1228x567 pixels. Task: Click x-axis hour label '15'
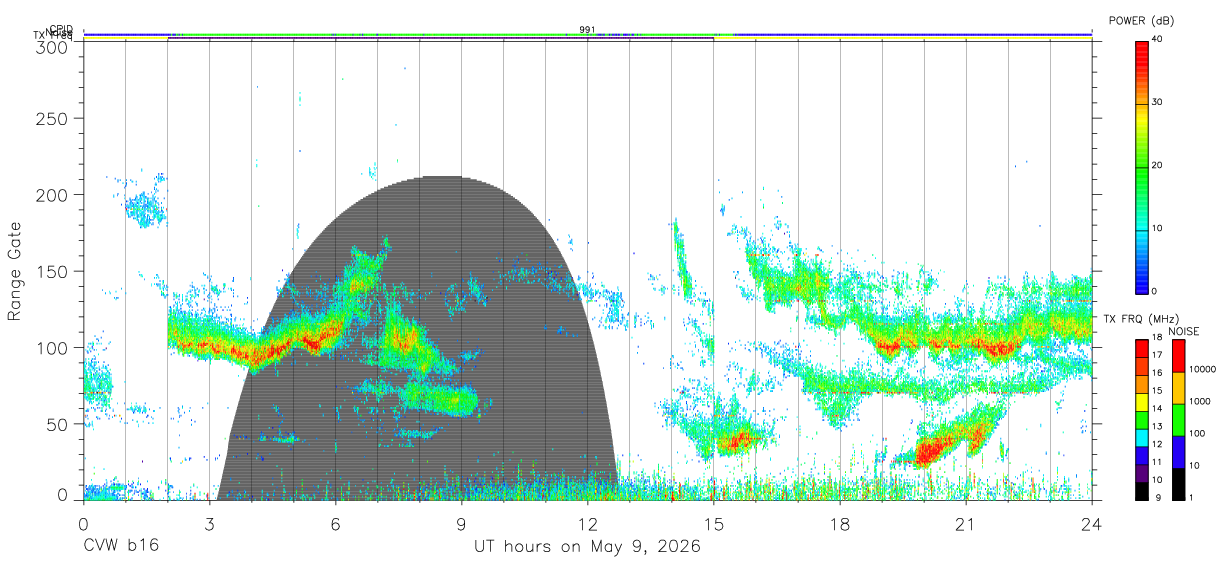pos(714,524)
